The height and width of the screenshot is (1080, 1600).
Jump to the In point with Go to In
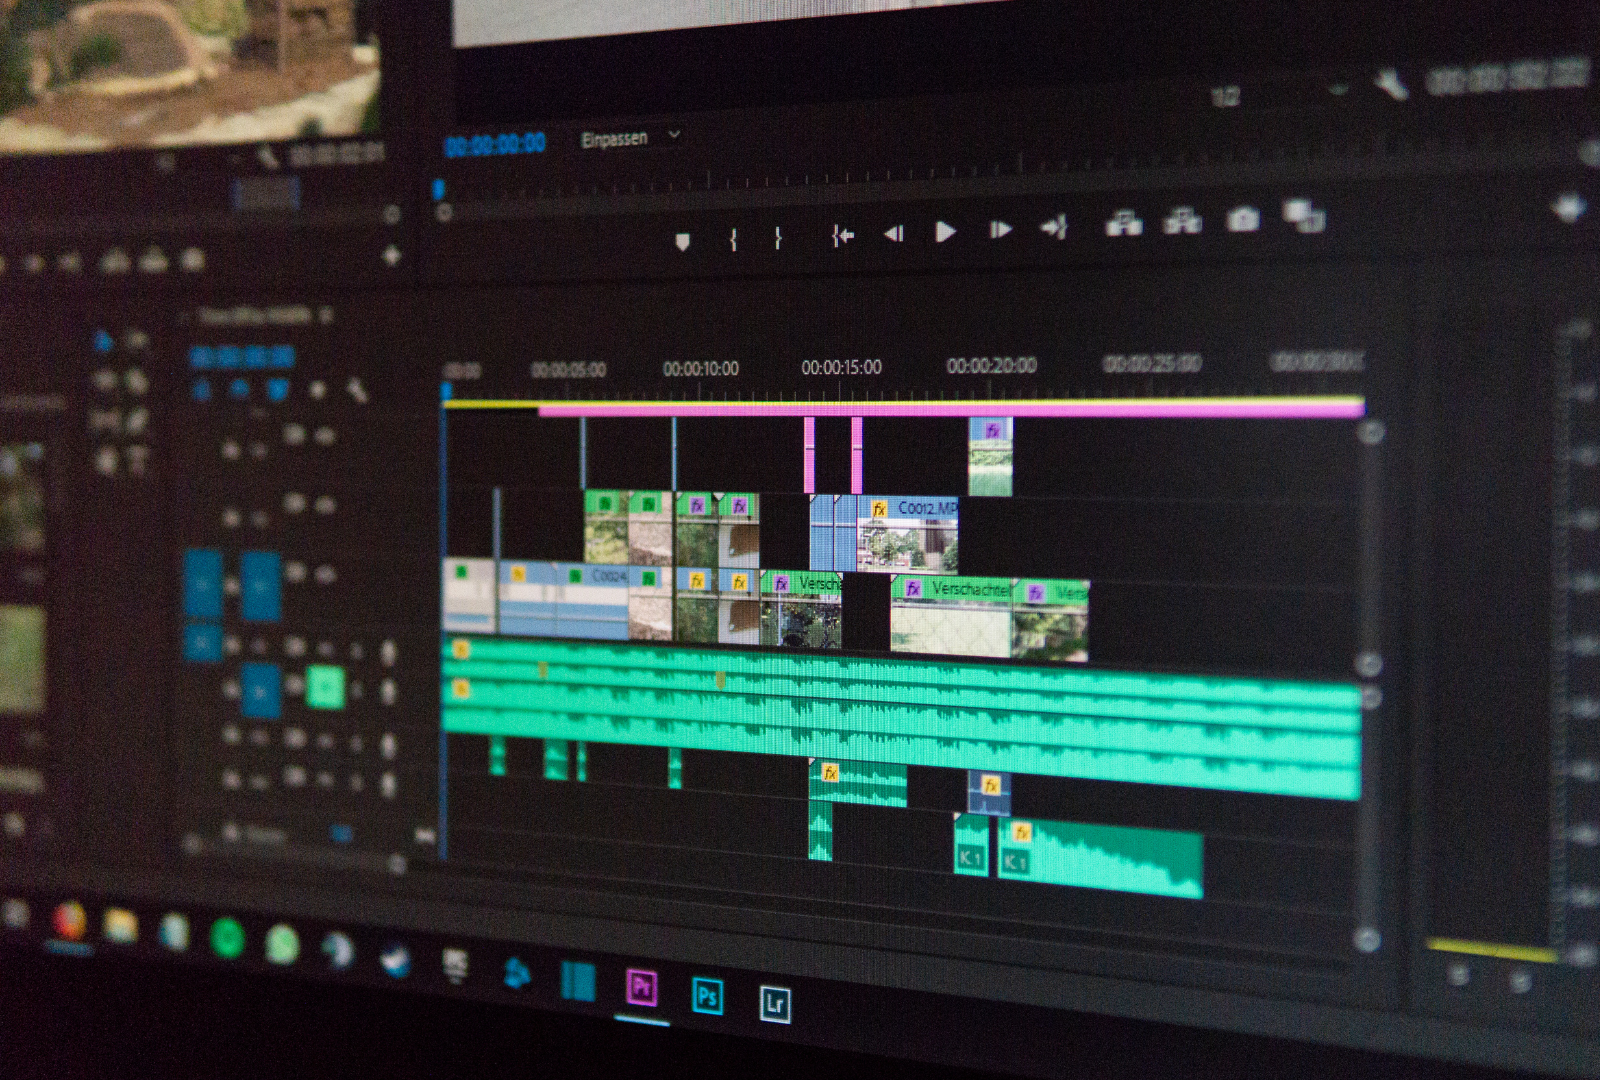pos(842,235)
